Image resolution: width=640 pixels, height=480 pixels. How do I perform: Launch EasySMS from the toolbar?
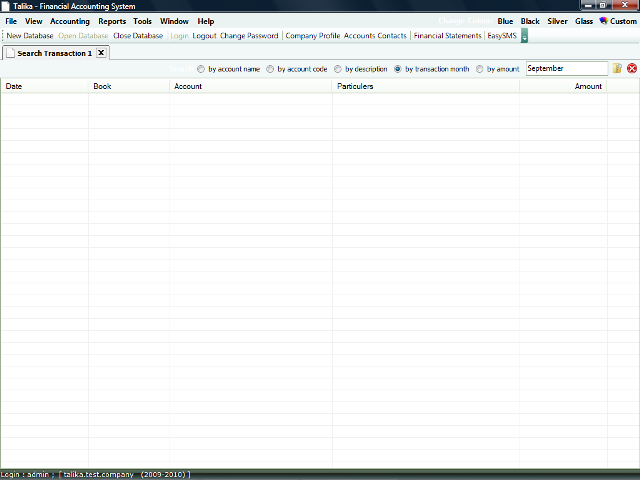click(502, 36)
